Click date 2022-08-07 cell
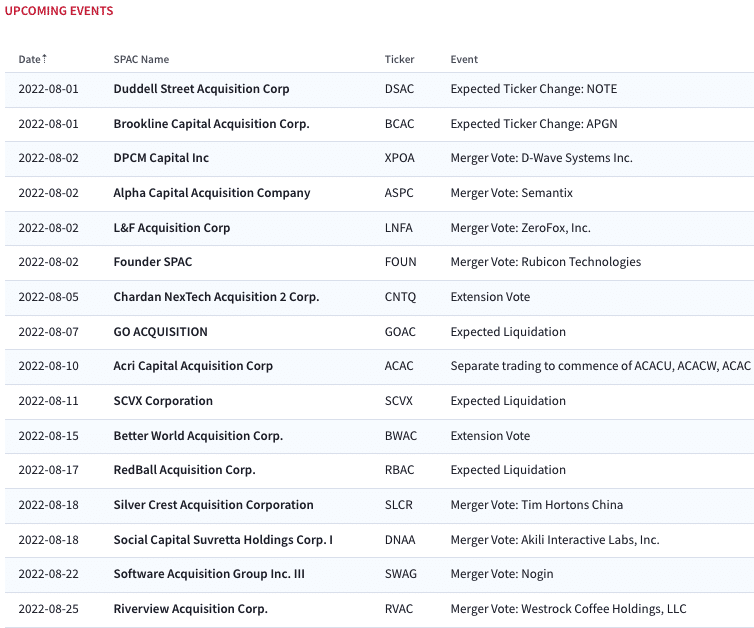754x628 pixels. [x=48, y=332]
